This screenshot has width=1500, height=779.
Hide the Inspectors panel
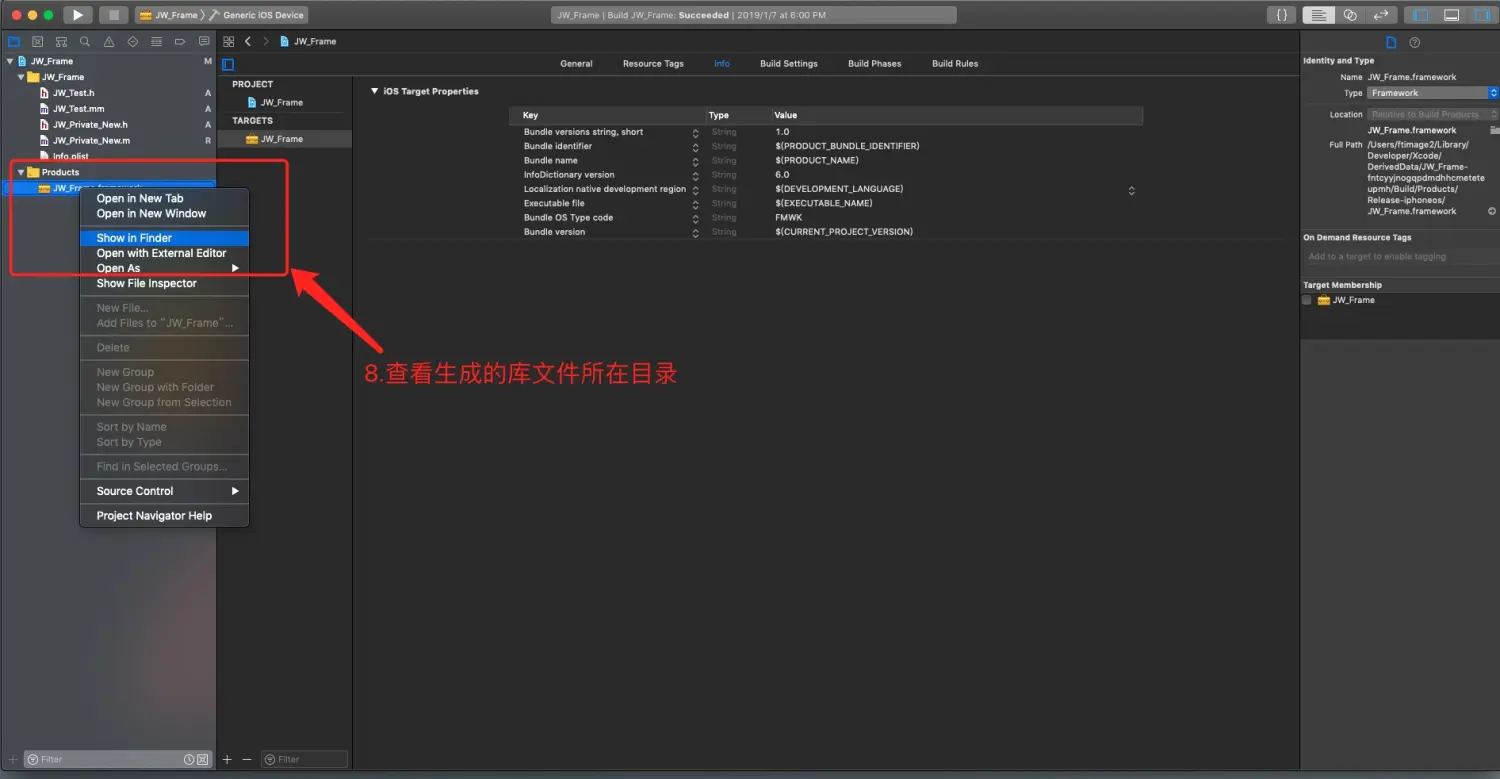(1482, 15)
